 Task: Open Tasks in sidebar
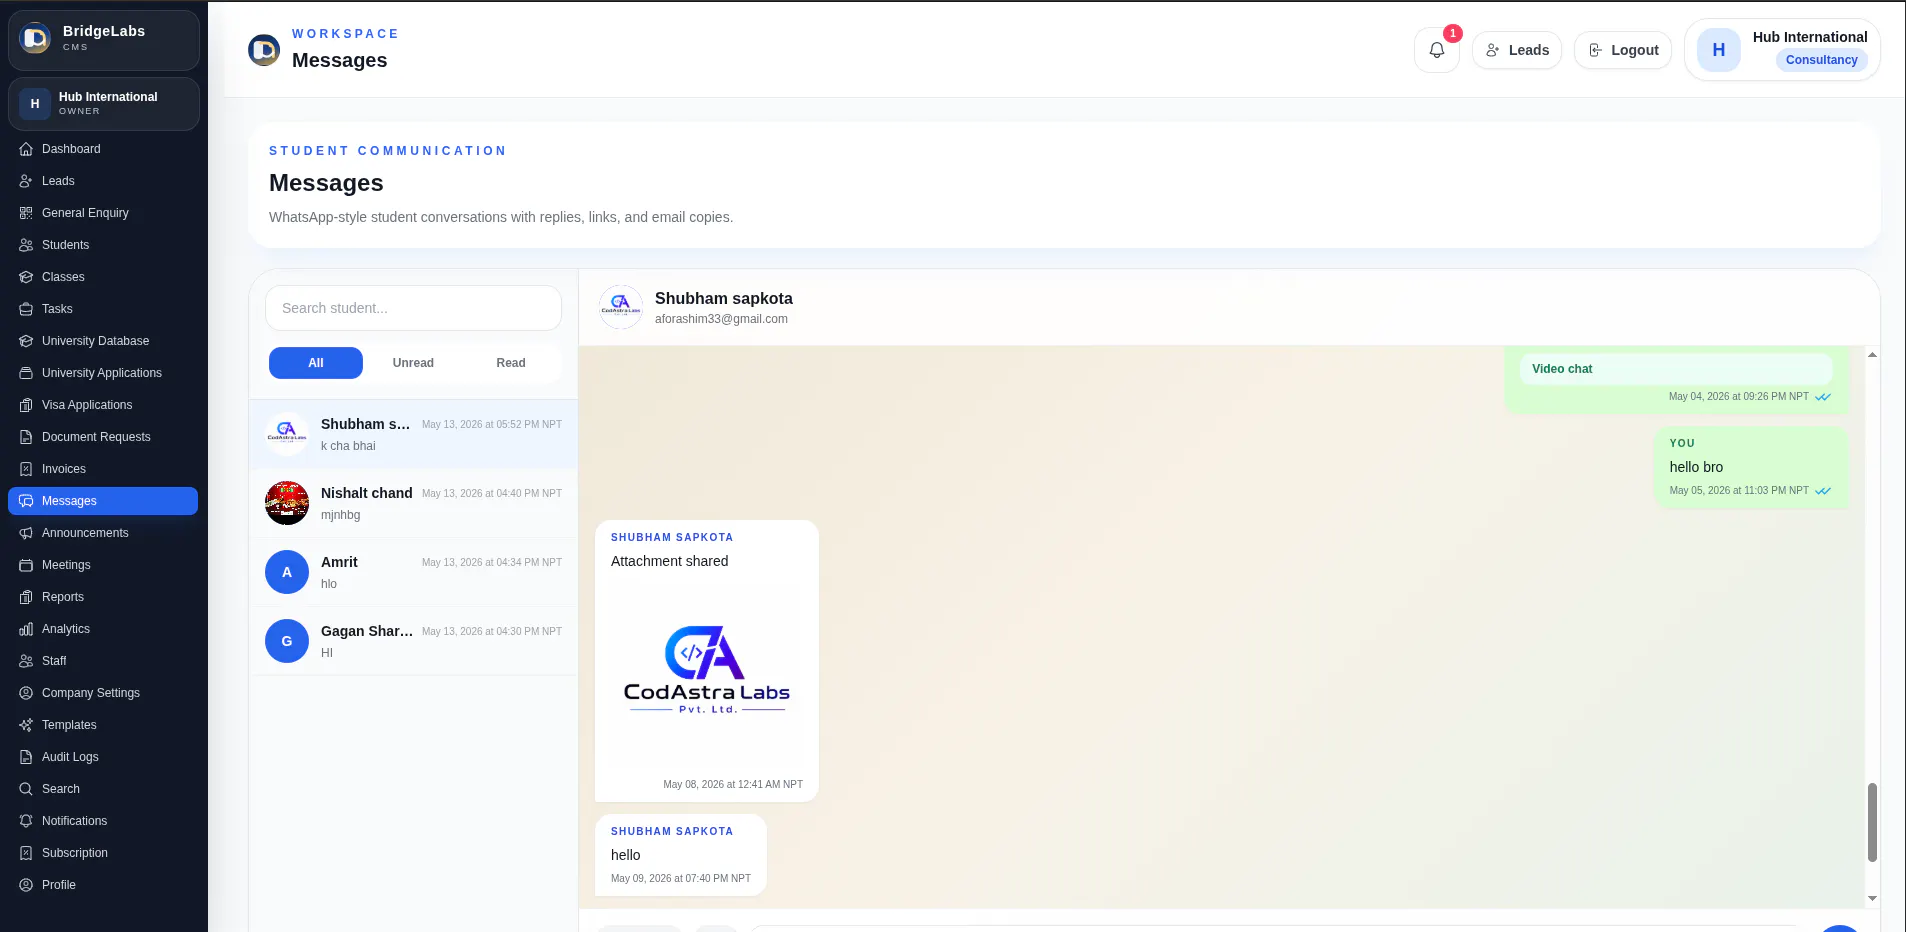[x=103, y=309]
